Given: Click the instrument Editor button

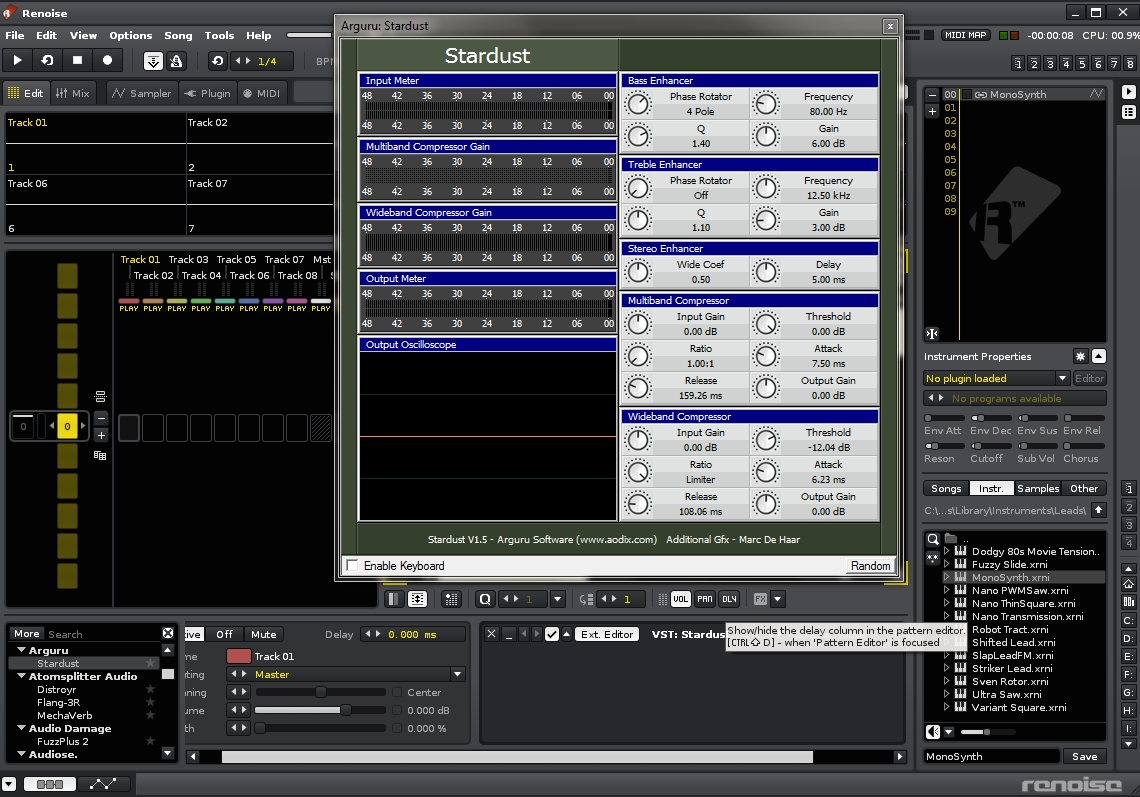Looking at the screenshot, I should pos(1089,378).
